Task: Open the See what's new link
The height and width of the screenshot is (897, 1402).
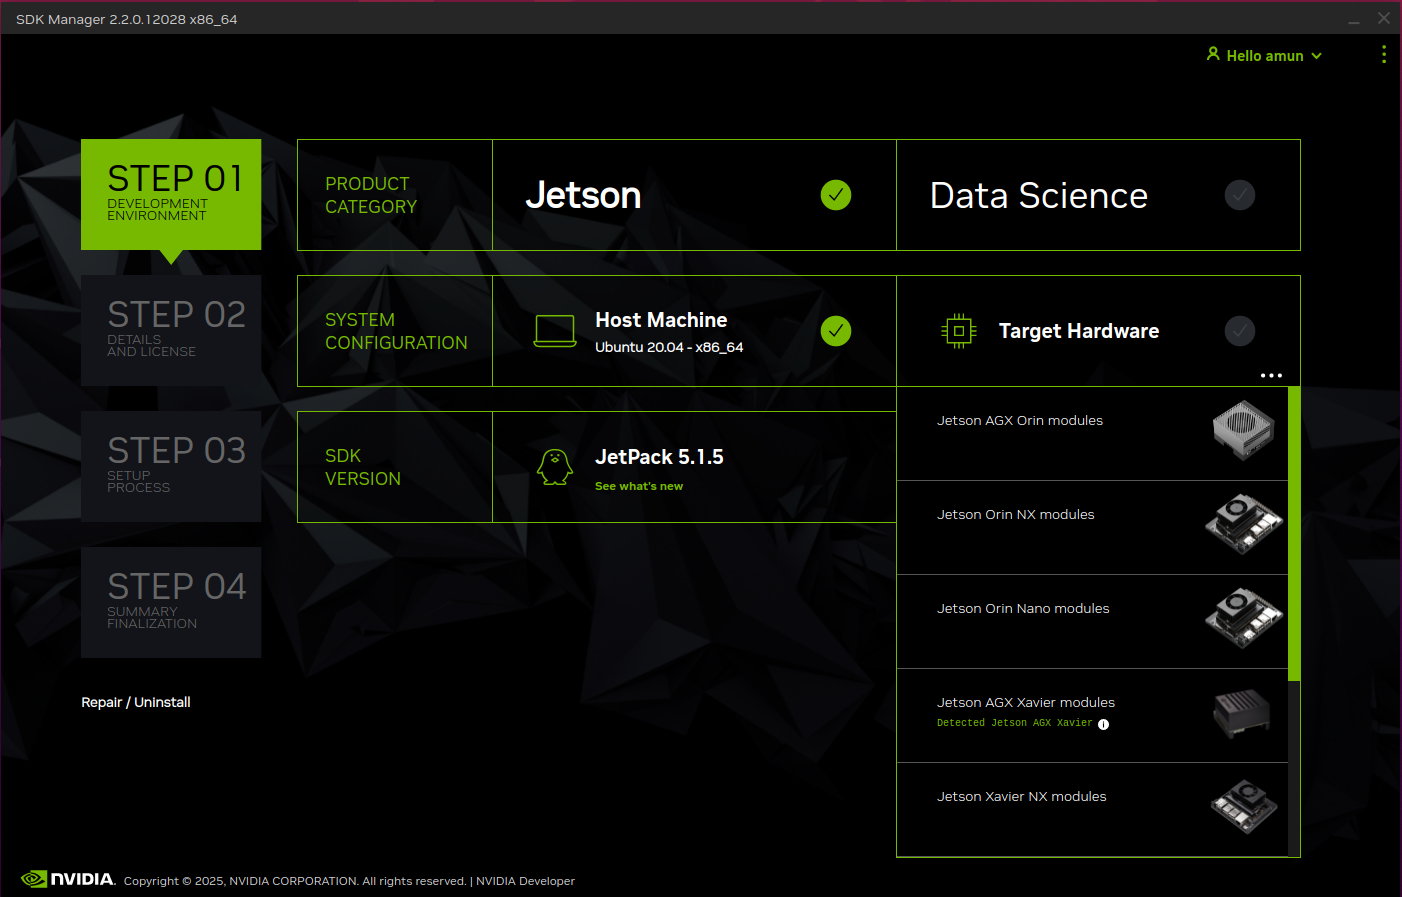Action: [639, 486]
